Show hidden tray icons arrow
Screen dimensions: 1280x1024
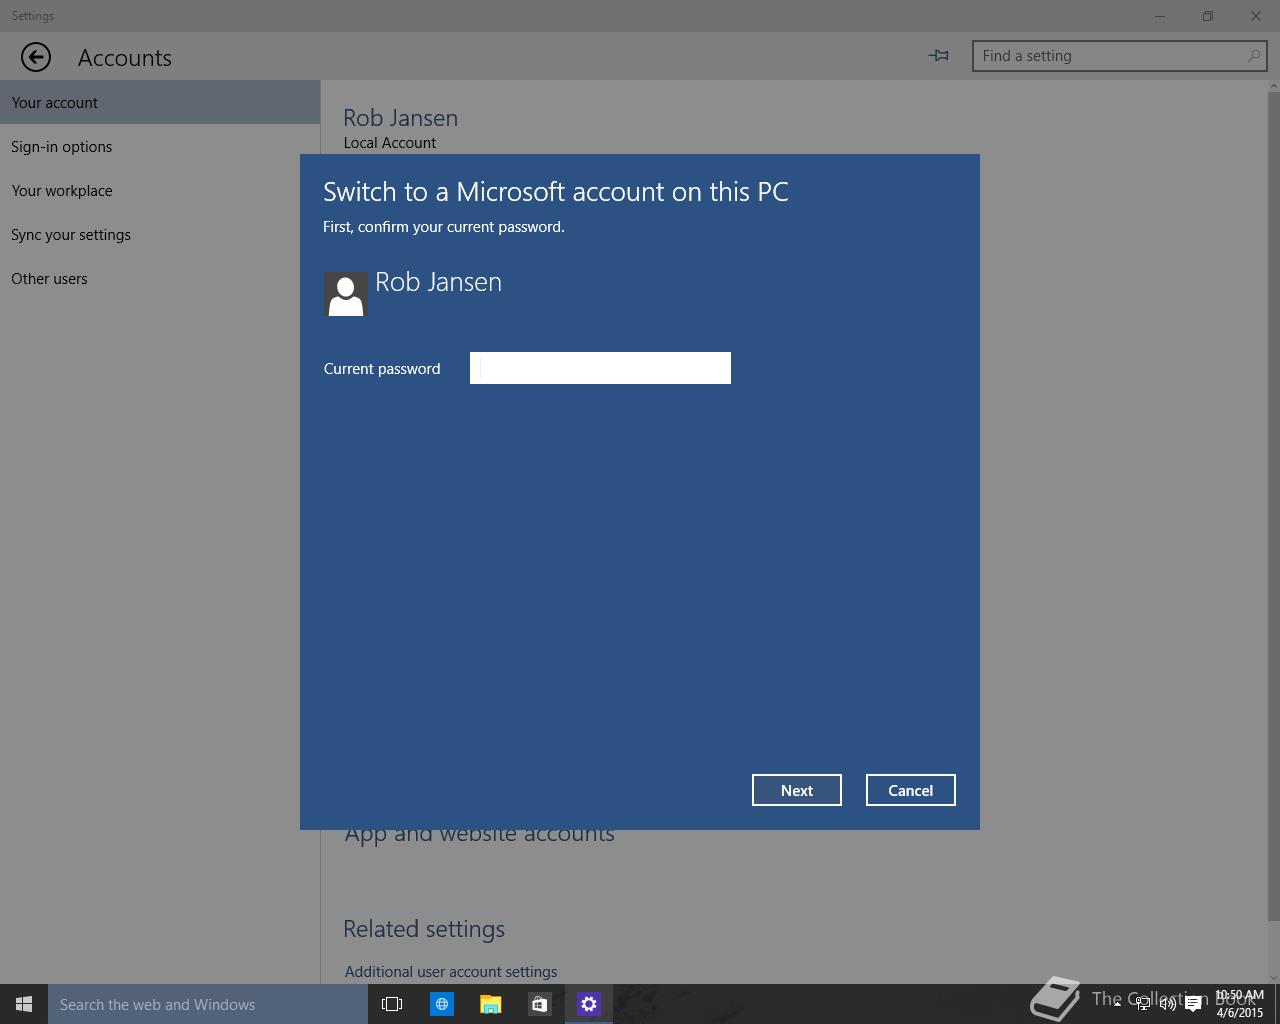1117,1004
